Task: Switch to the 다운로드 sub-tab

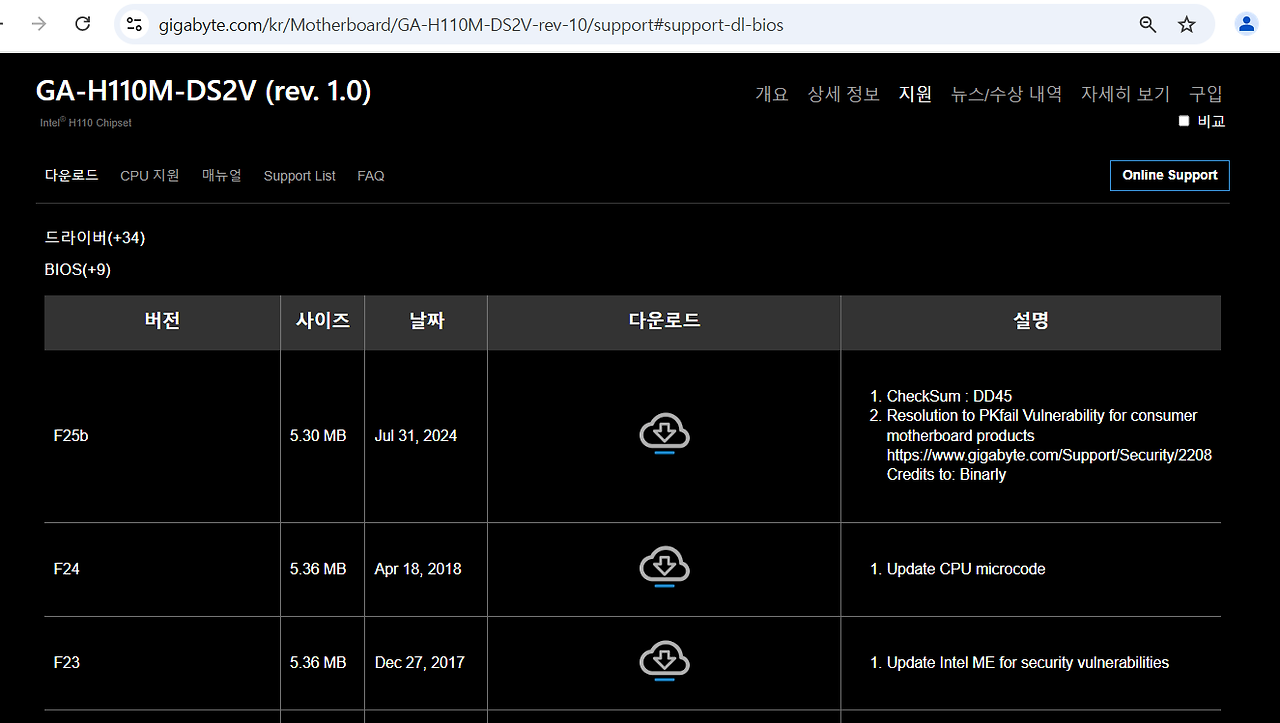Action: [72, 175]
